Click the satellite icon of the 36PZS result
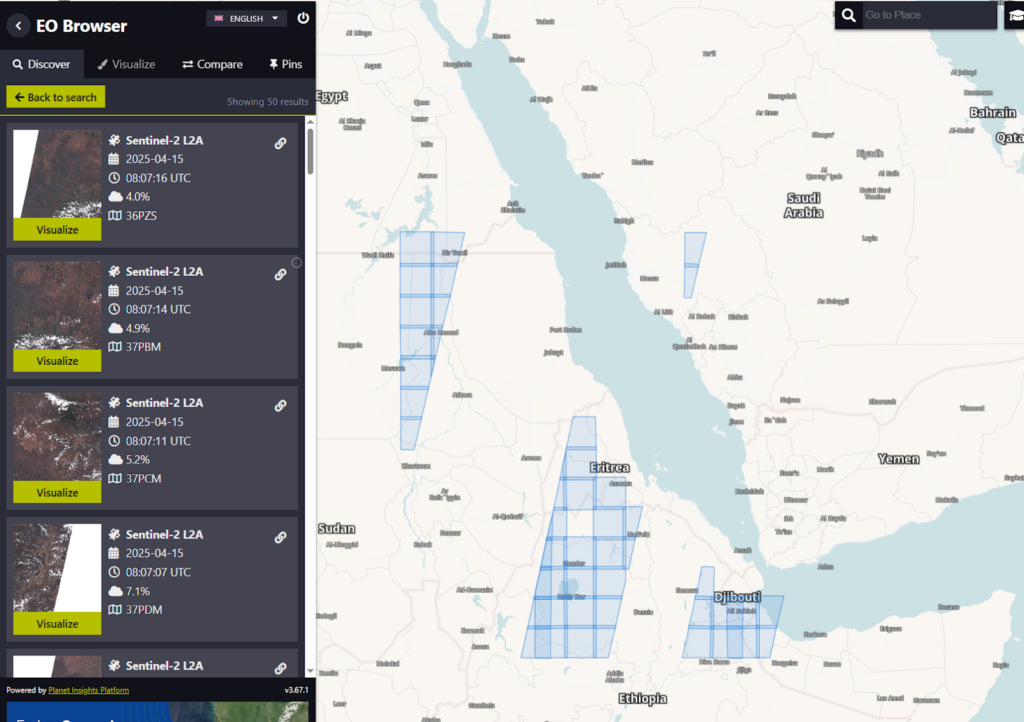 tap(114, 140)
